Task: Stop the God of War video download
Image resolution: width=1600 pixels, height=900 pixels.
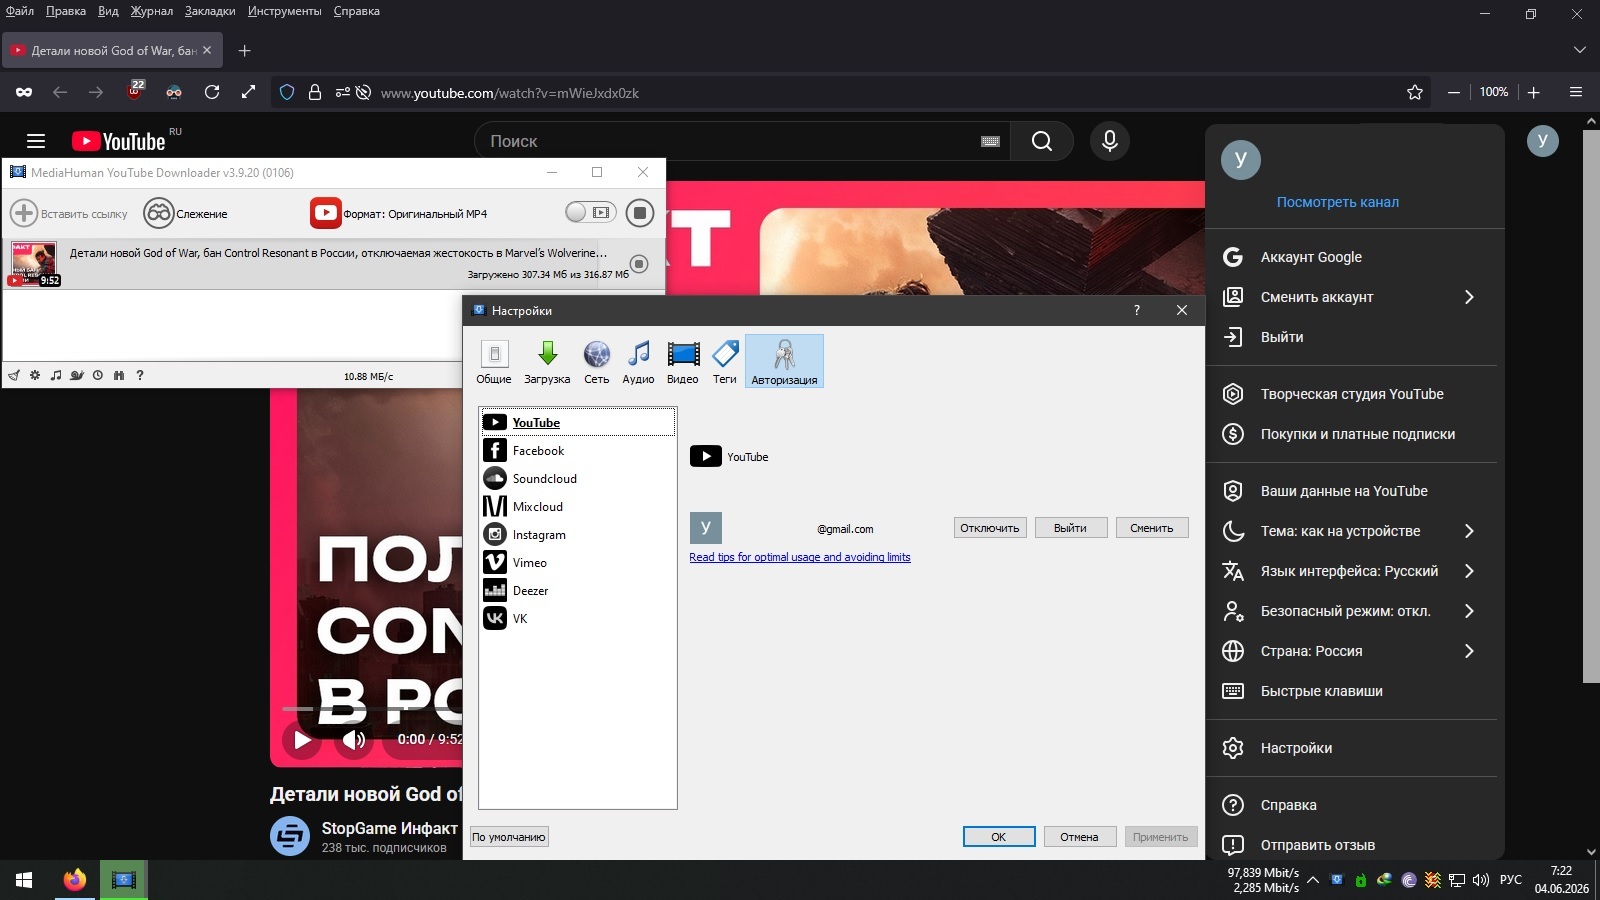Action: (640, 264)
